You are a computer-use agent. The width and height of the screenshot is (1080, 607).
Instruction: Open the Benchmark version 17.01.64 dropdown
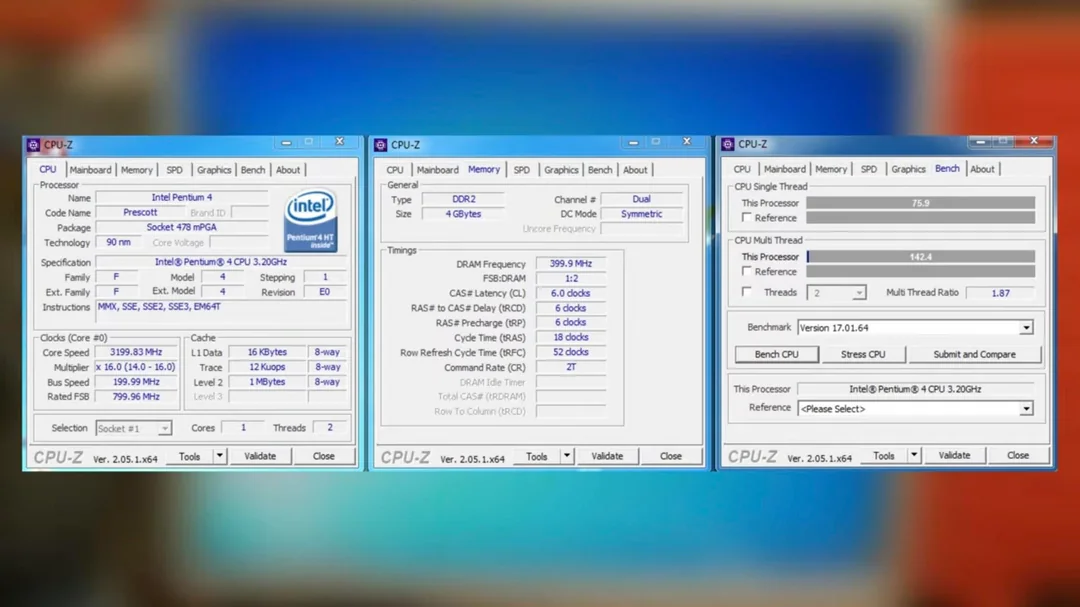pos(915,328)
